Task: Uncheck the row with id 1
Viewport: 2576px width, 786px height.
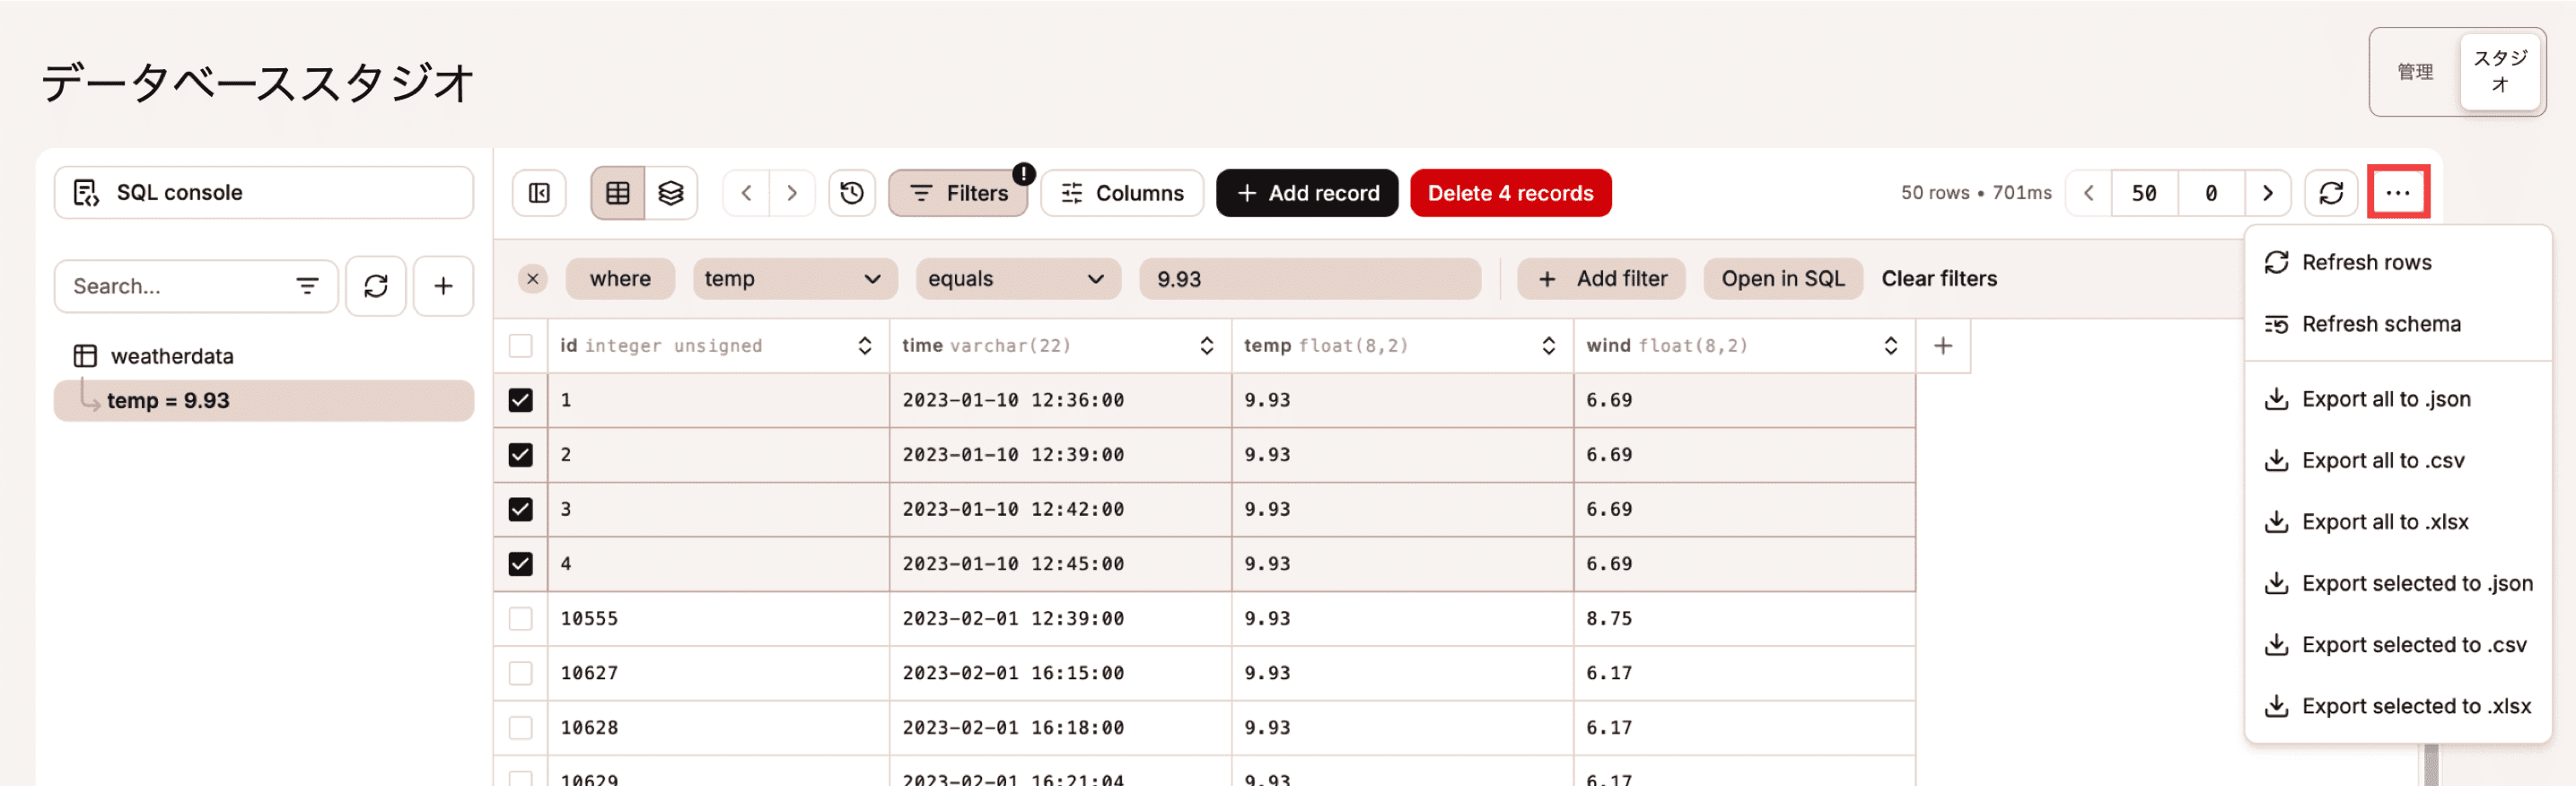Action: [521, 400]
